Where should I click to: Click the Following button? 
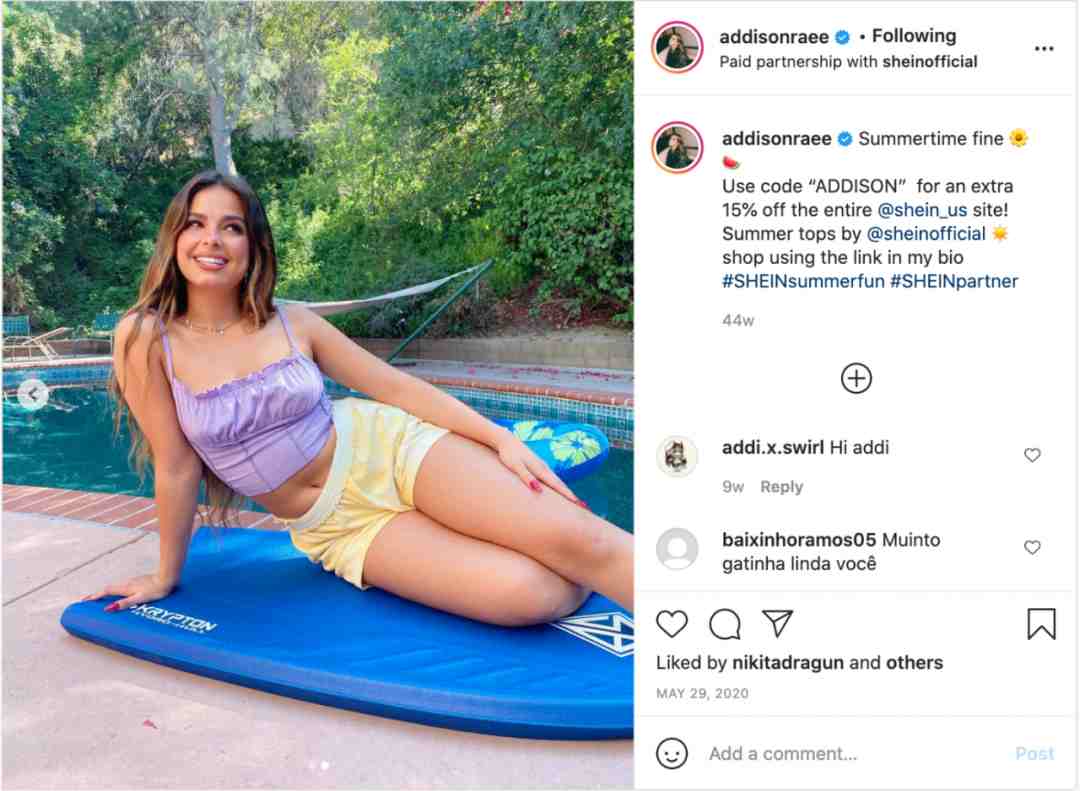tap(914, 36)
